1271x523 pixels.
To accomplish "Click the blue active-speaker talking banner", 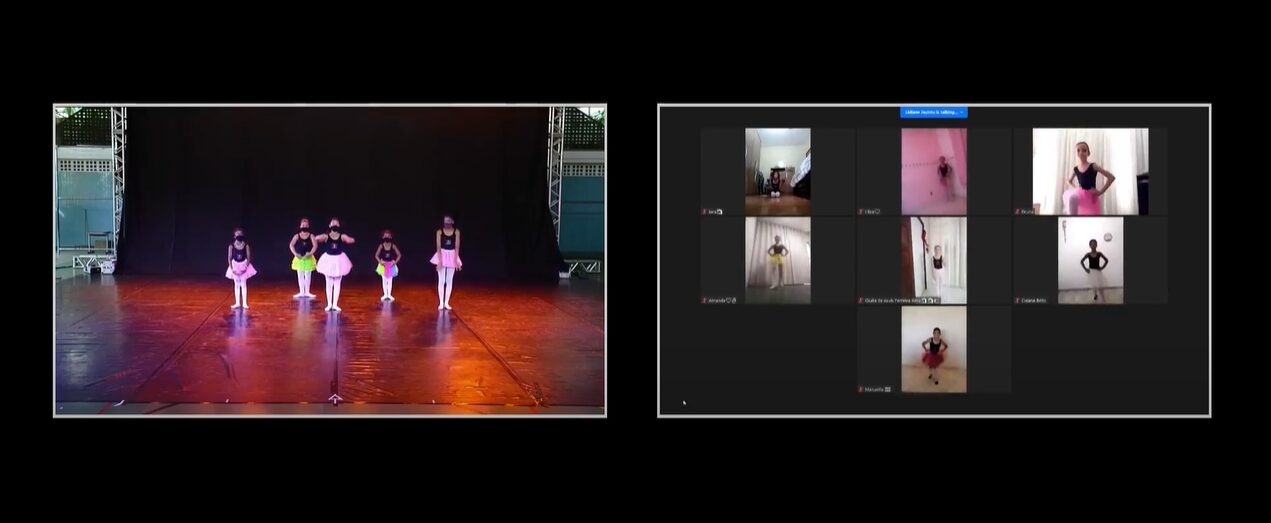I will (934, 112).
